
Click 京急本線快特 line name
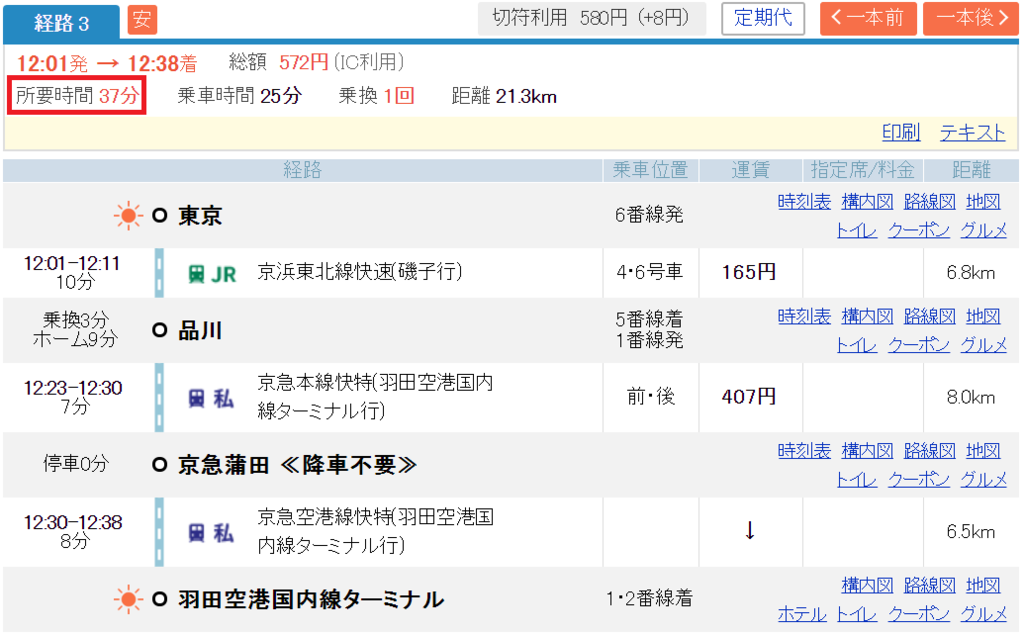pos(375,397)
